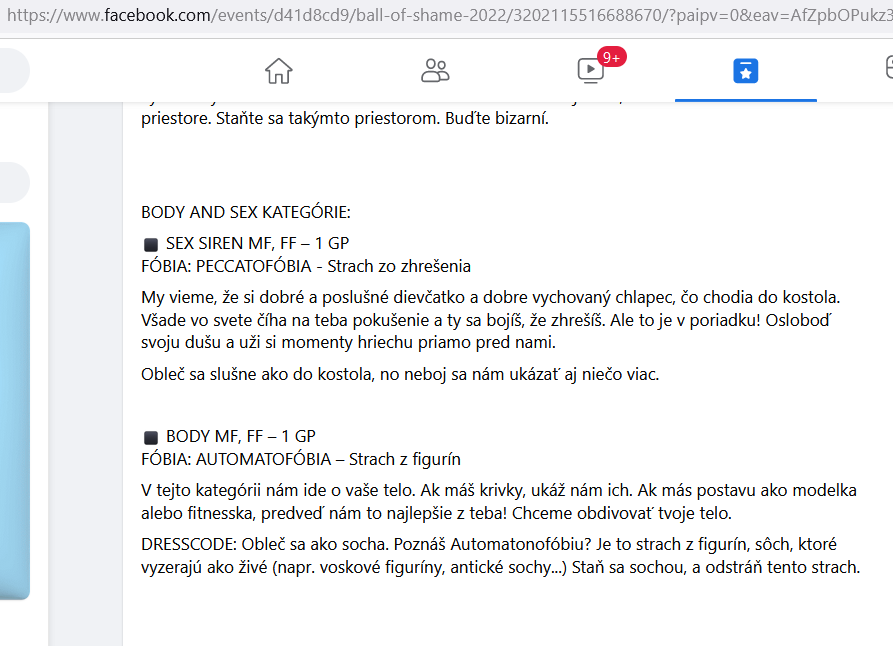Click the FÓBIA: PECCATOFÓBIA line
This screenshot has height=646, width=893.
point(306,266)
